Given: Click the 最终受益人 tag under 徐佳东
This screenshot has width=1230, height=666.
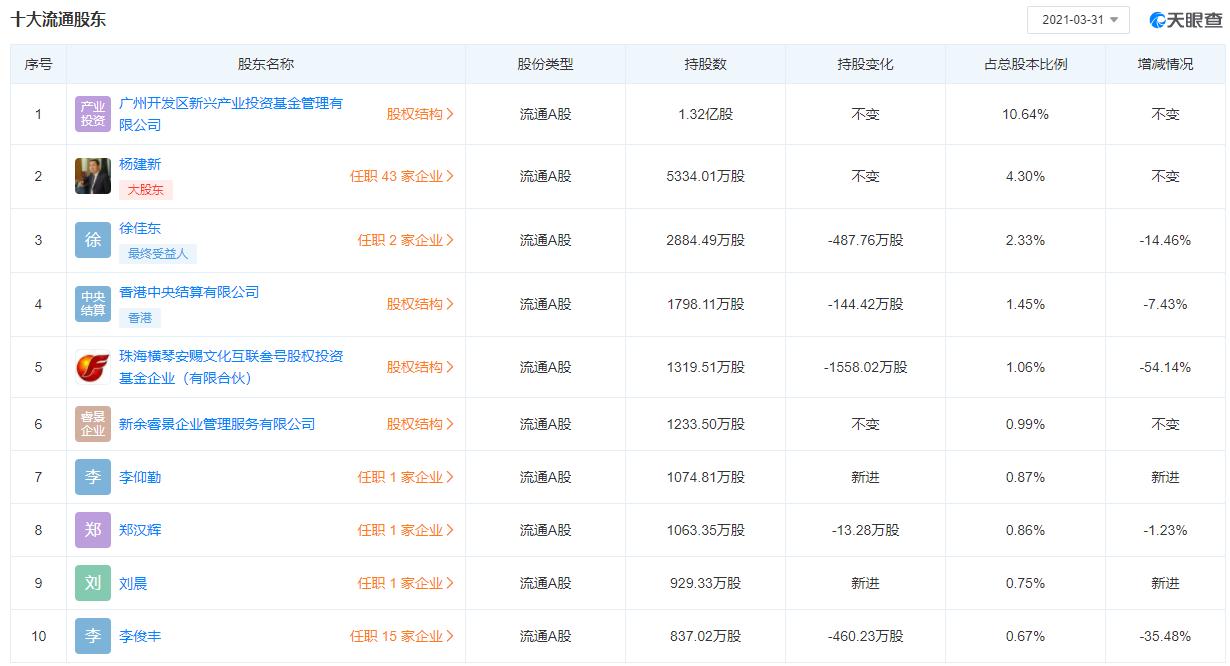Looking at the screenshot, I should pyautogui.click(x=158, y=253).
